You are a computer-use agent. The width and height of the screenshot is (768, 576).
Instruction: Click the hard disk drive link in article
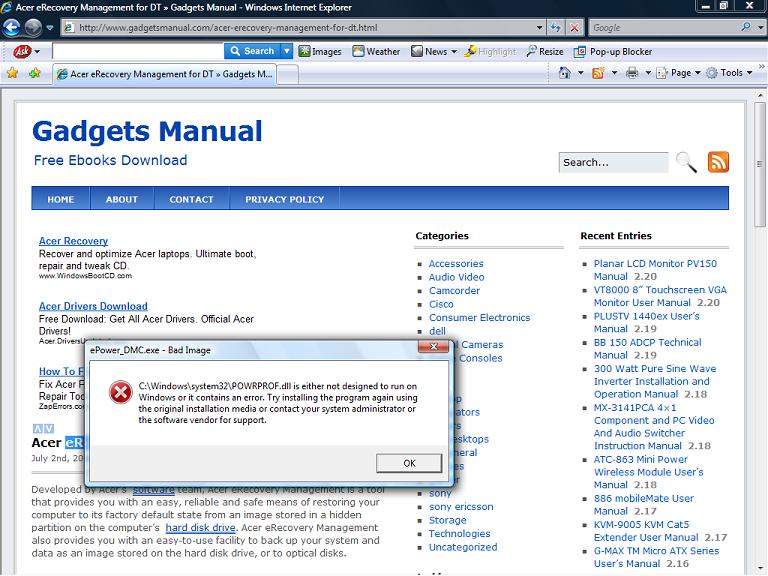pos(201,528)
